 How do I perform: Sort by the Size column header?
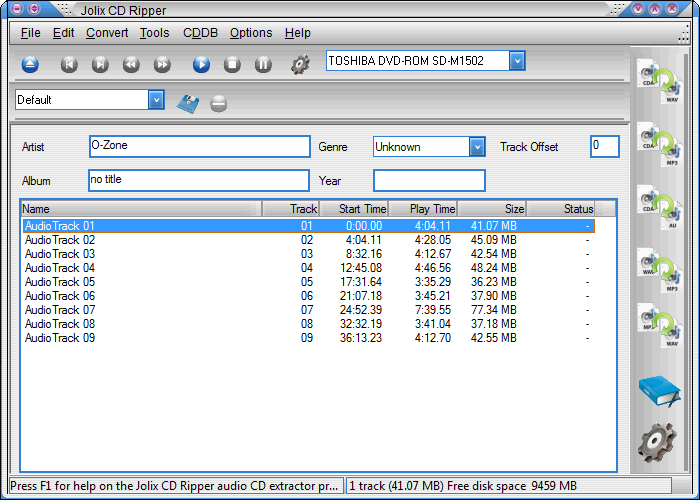pos(492,209)
